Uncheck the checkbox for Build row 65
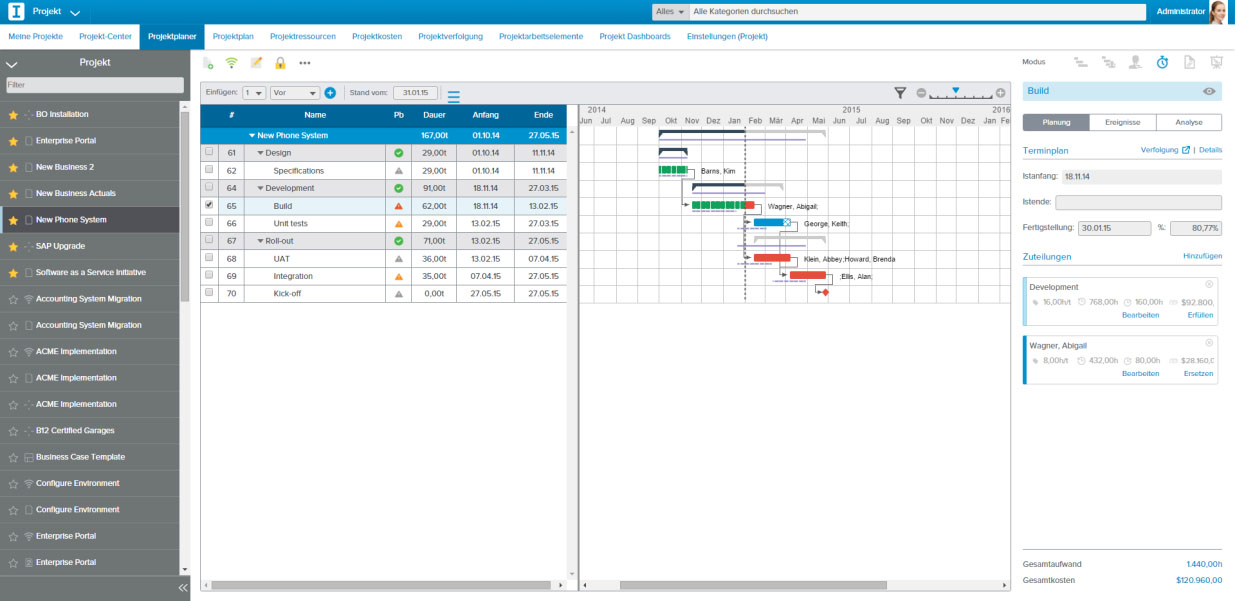 209,205
